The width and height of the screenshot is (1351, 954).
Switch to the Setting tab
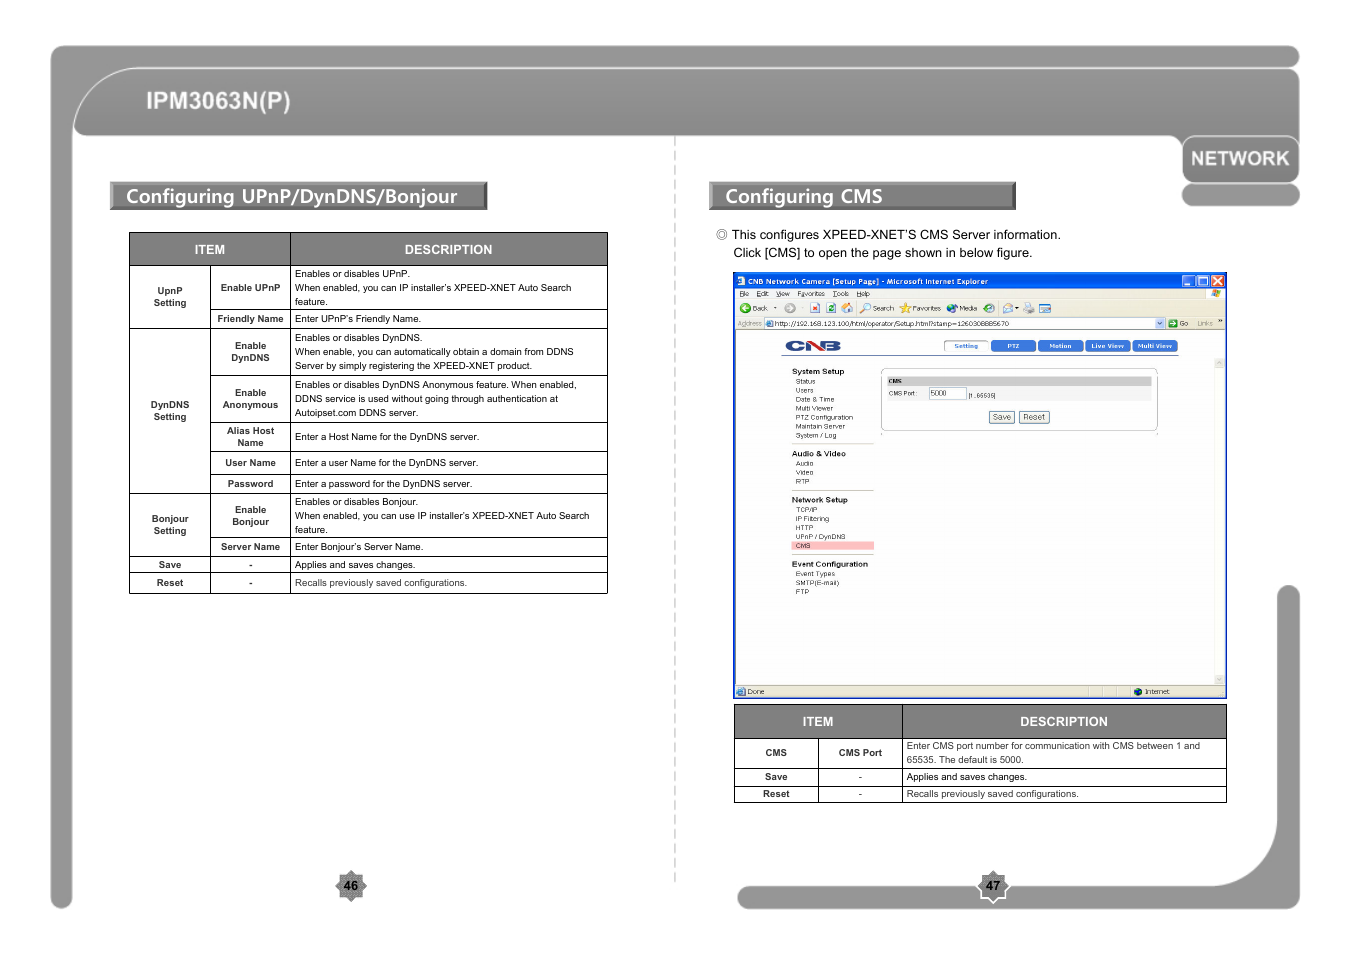click(x=966, y=346)
